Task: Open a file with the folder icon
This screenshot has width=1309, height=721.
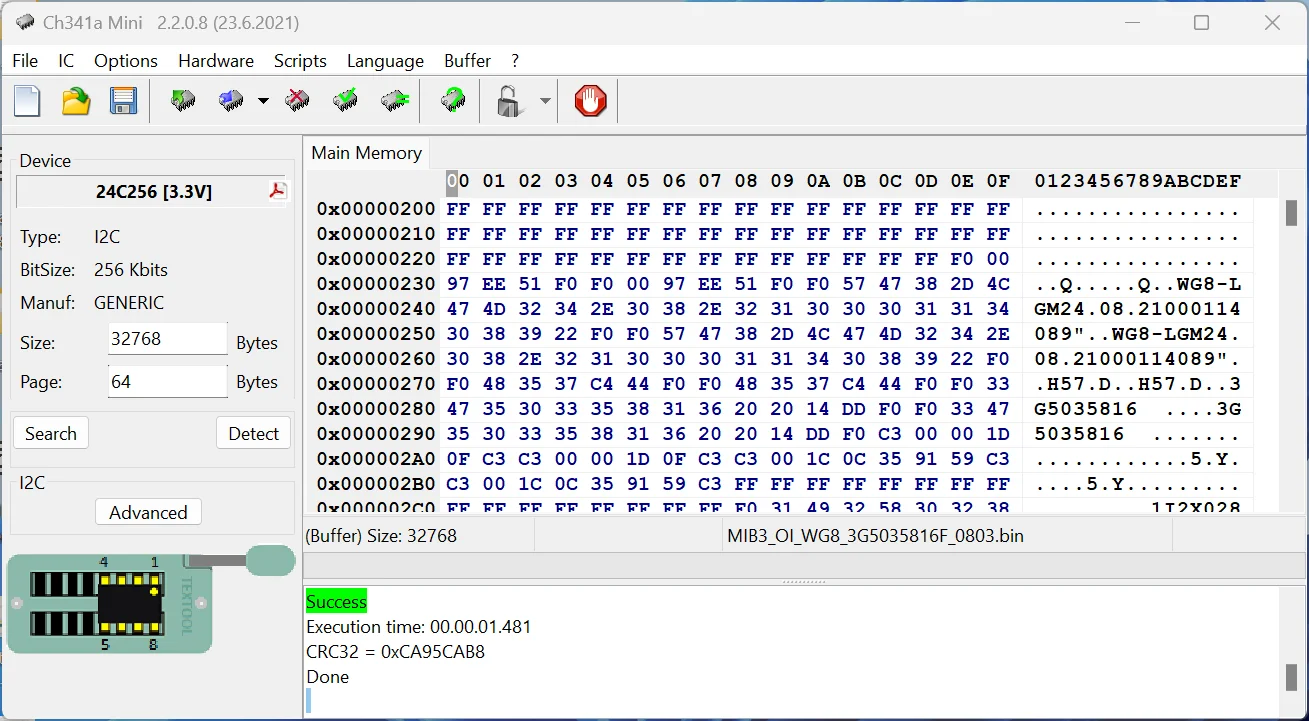Action: [x=76, y=101]
